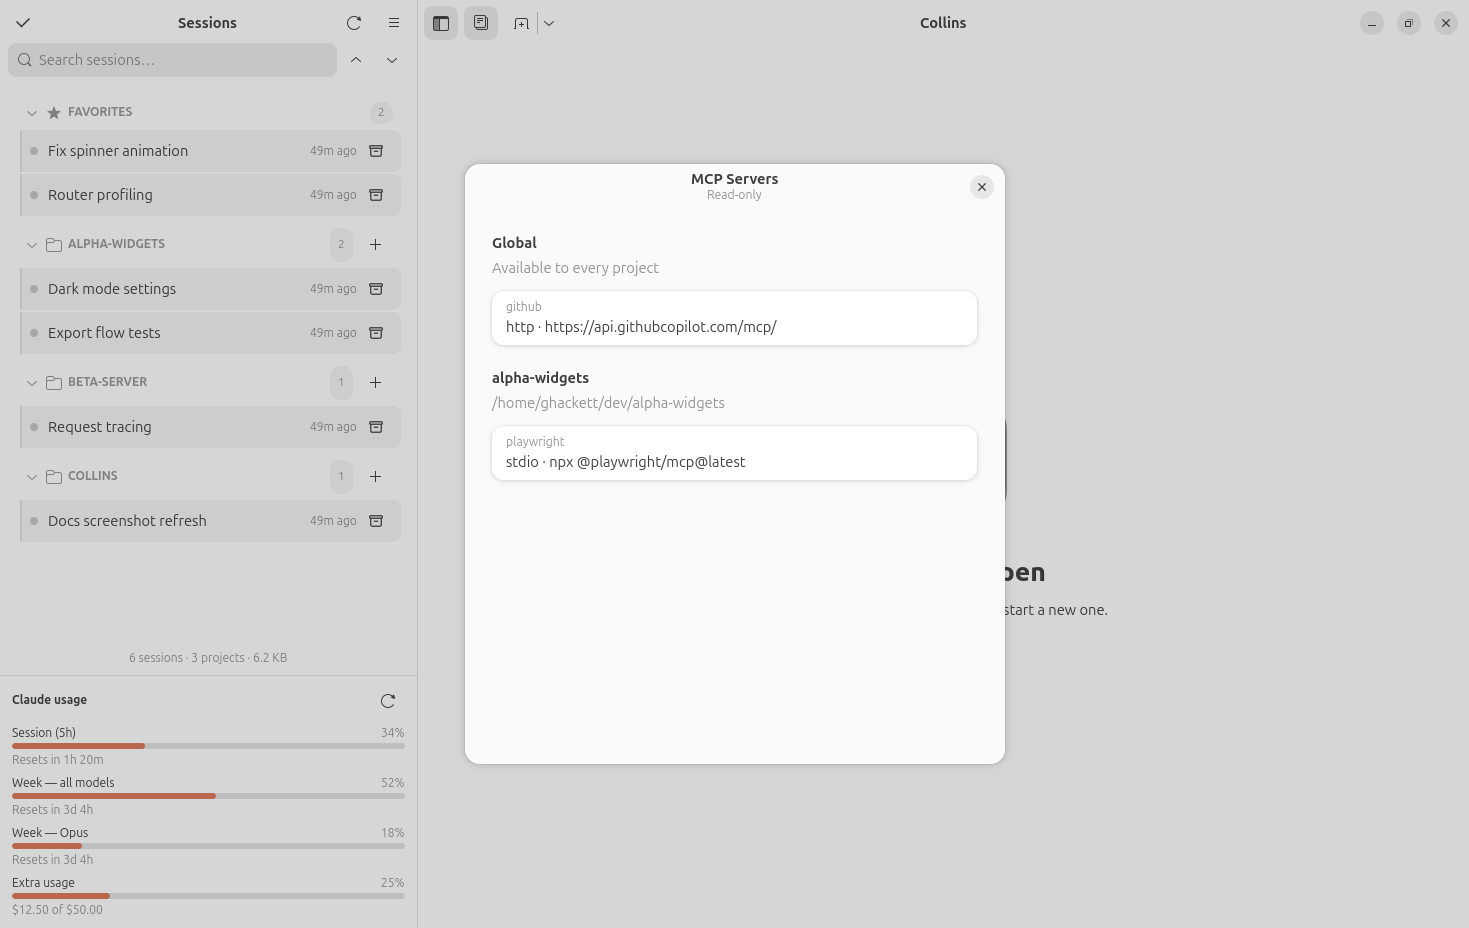This screenshot has height=928, width=1469.
Task: Toggle the sidebar panel visibility
Action: (441, 23)
